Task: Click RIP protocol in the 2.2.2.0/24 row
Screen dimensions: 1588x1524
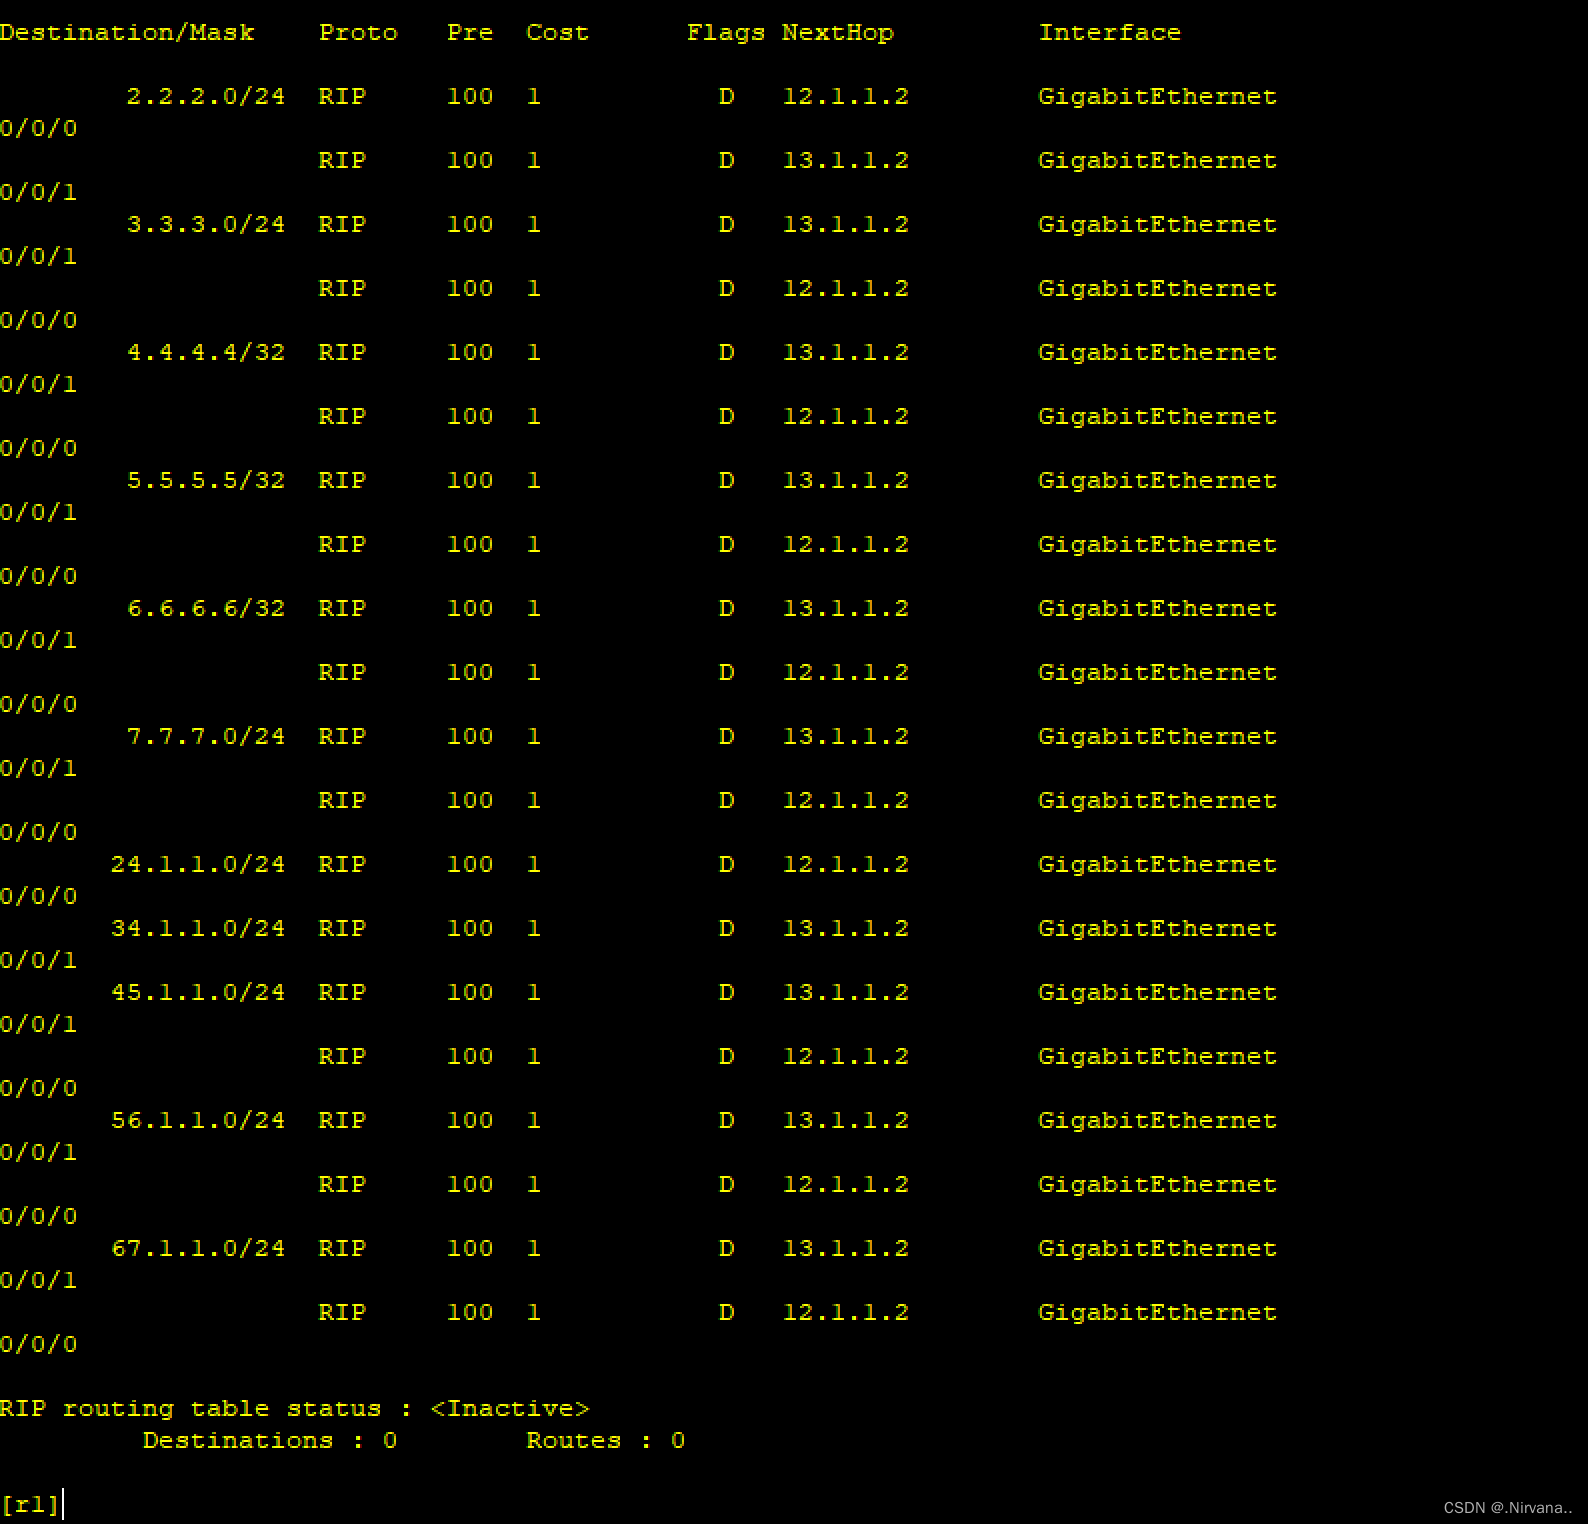Action: pos(342,97)
